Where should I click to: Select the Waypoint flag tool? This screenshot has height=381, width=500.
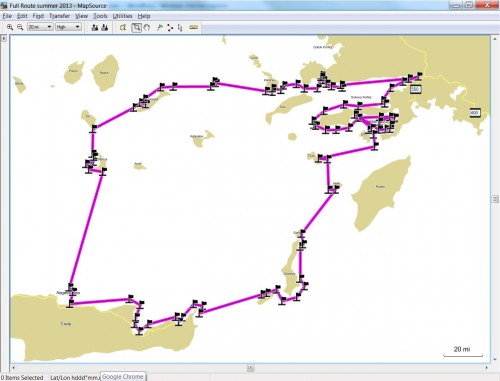point(160,28)
